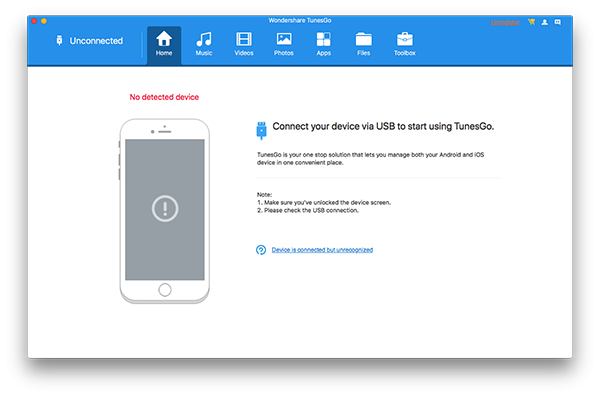The width and height of the screenshot is (600, 397).
Task: Click the Unregister link
Action: pyautogui.click(x=505, y=22)
